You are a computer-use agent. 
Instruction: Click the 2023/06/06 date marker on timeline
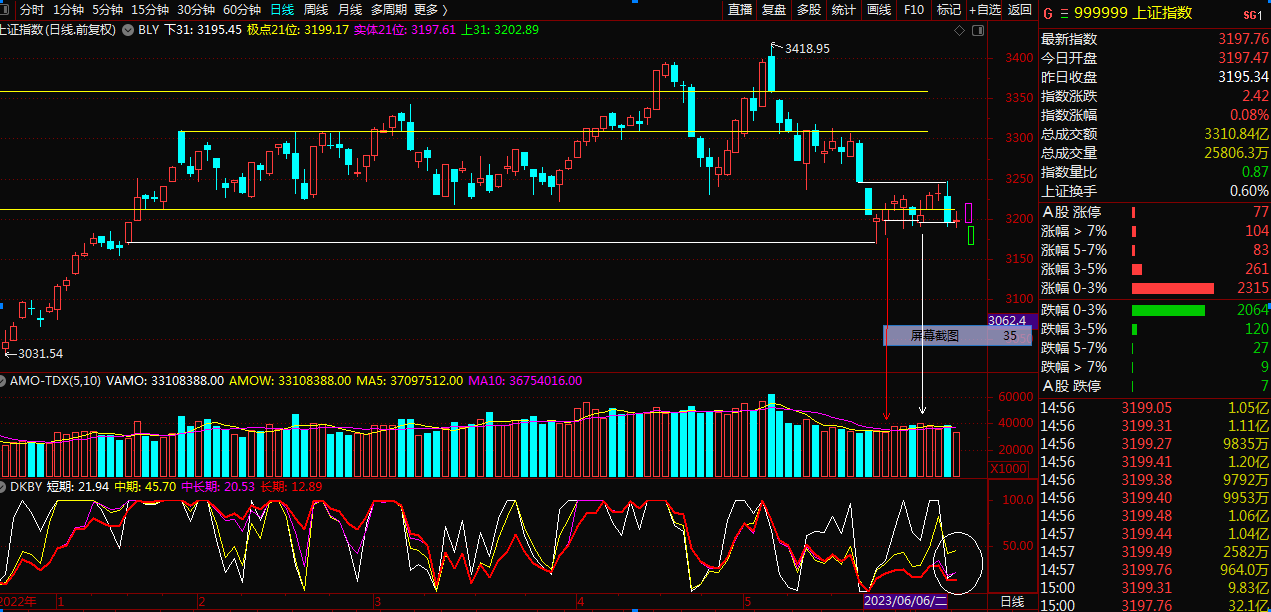click(x=904, y=602)
